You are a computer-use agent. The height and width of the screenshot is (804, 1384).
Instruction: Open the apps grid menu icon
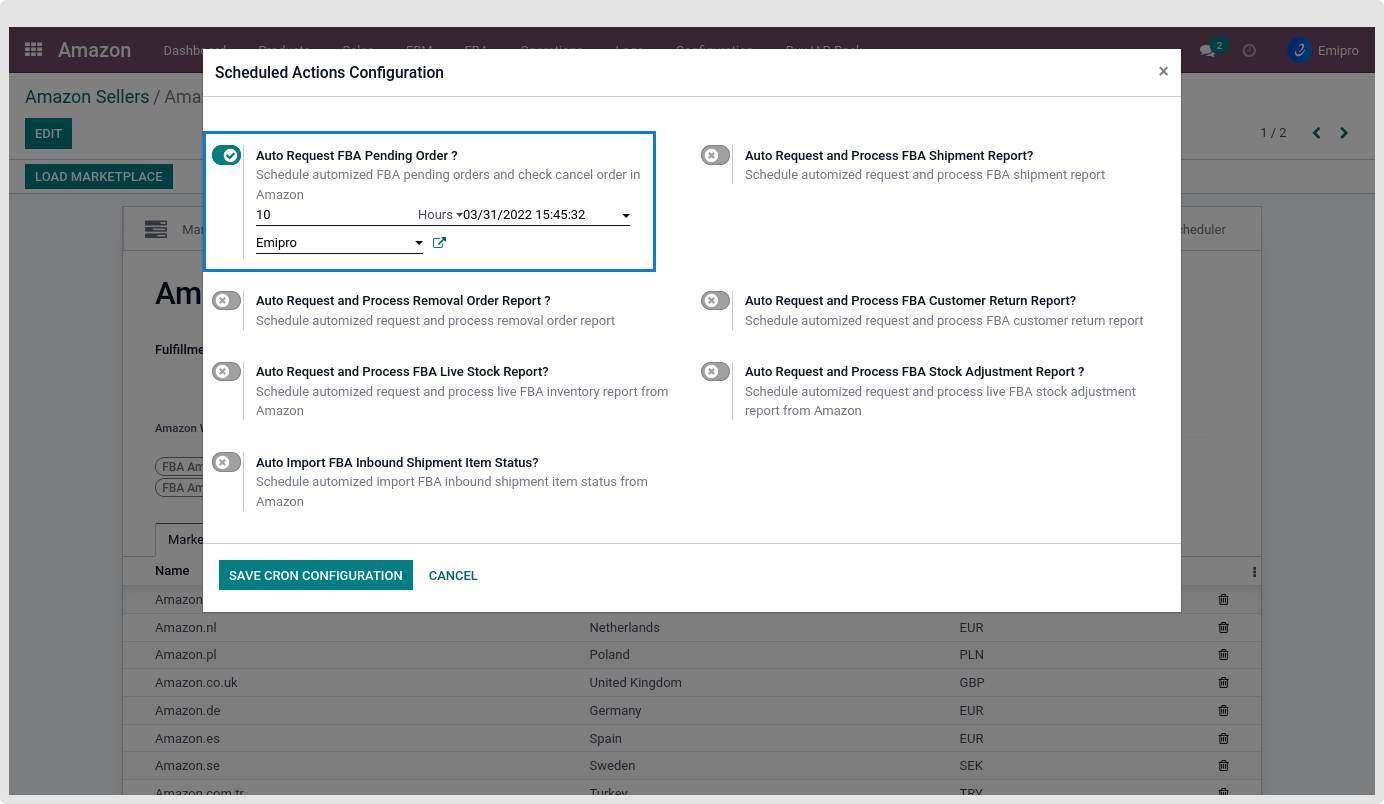(x=34, y=50)
